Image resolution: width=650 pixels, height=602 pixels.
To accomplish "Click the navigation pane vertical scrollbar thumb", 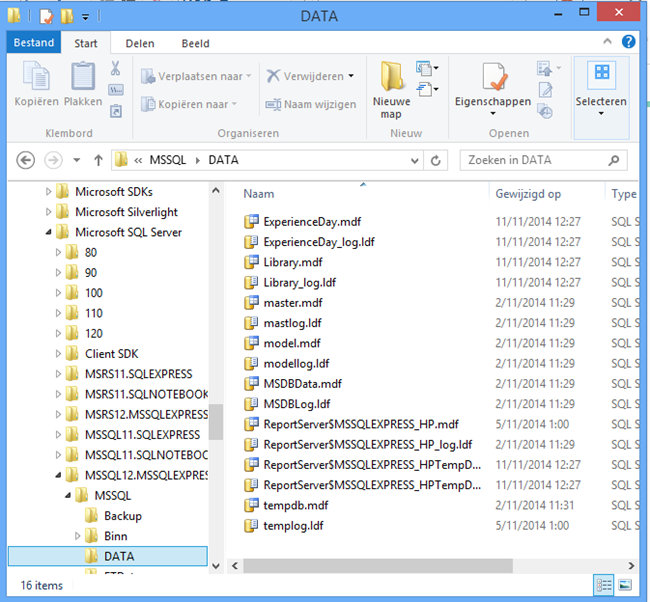I will tap(216, 422).
